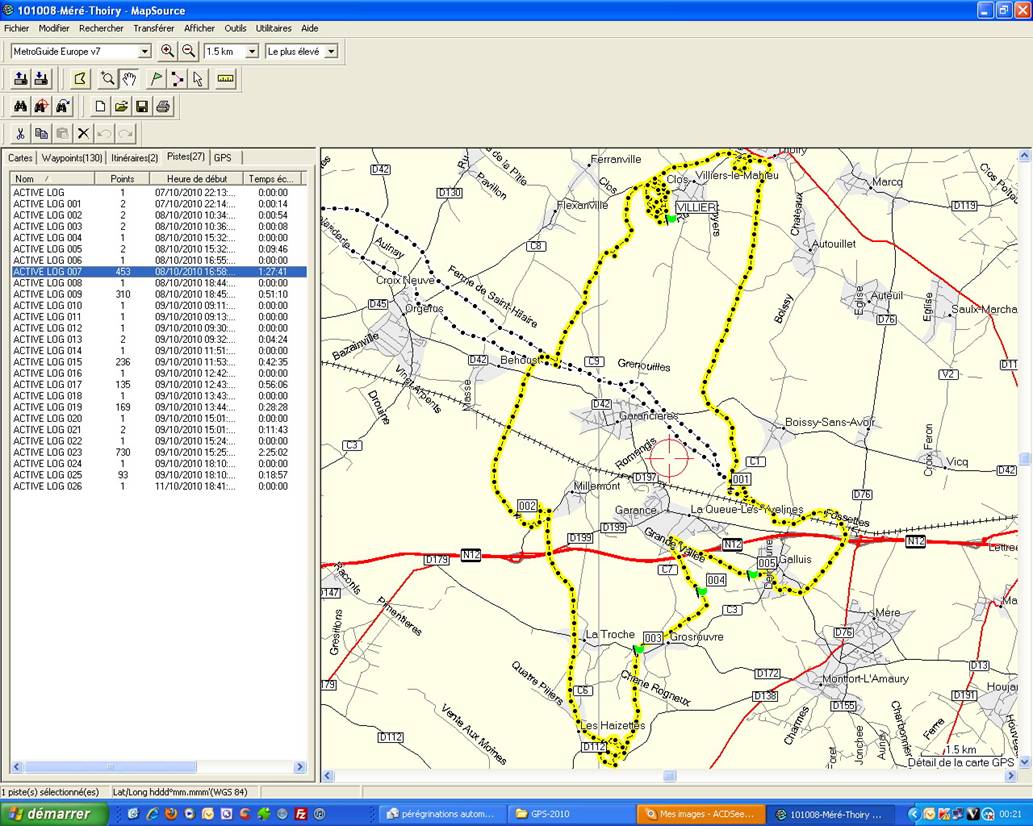Open the Modifier menu
The image size is (1033, 826).
tap(54, 28)
